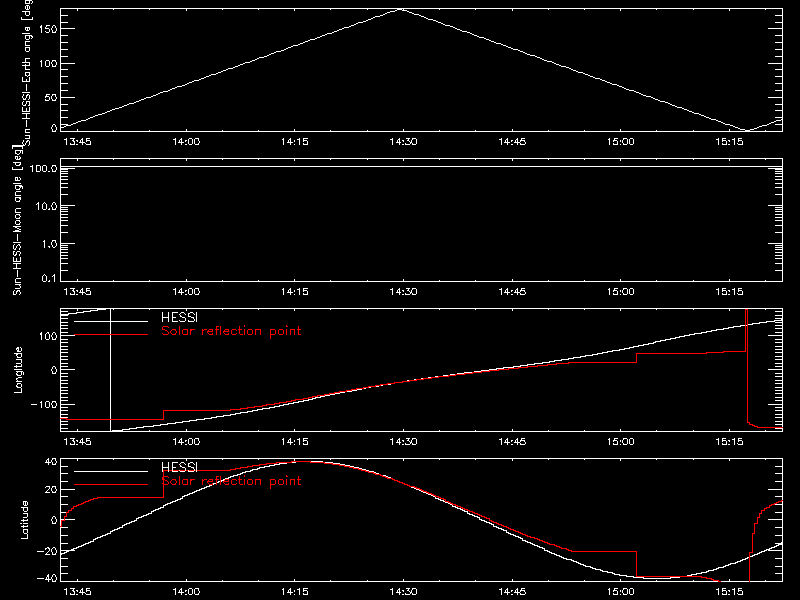
Task: Click the -100 tick on Longitude axis
Action: click(x=44, y=404)
